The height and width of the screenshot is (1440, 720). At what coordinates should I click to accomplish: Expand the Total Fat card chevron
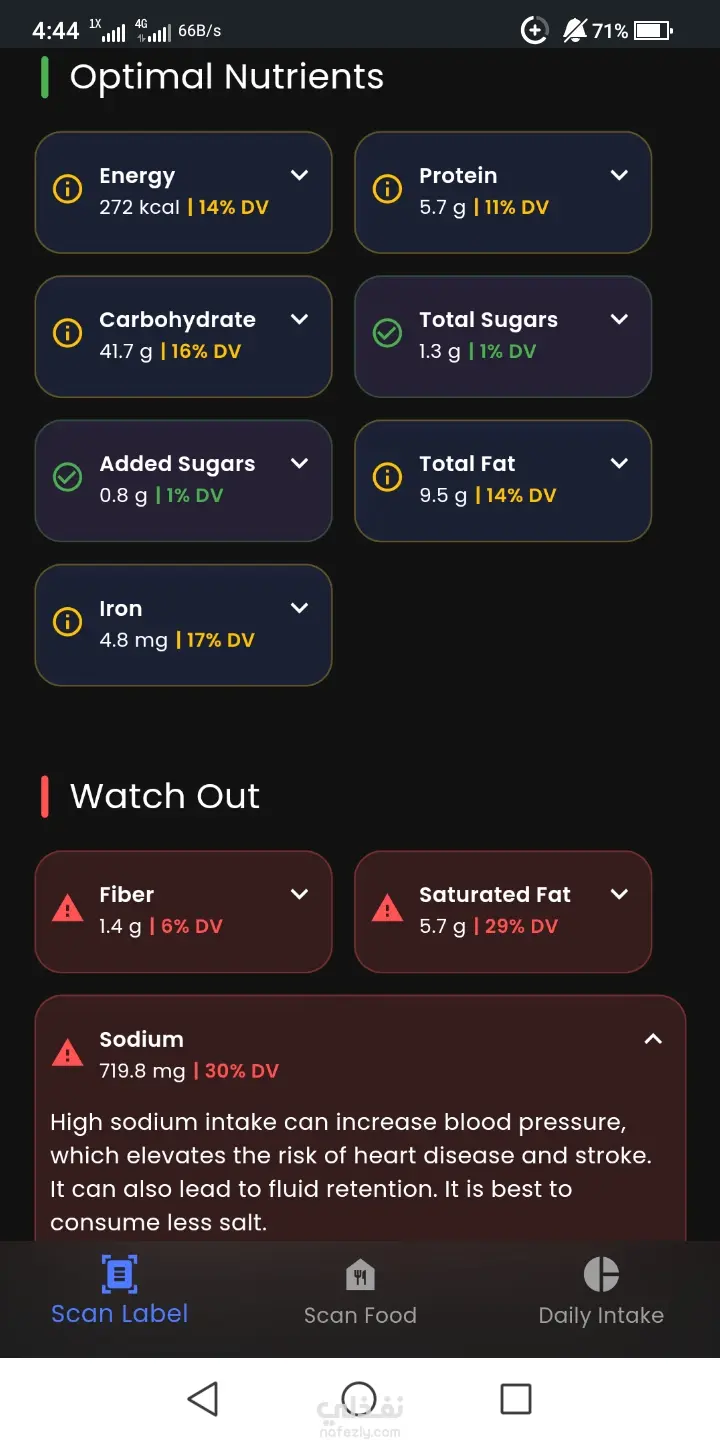(x=619, y=463)
